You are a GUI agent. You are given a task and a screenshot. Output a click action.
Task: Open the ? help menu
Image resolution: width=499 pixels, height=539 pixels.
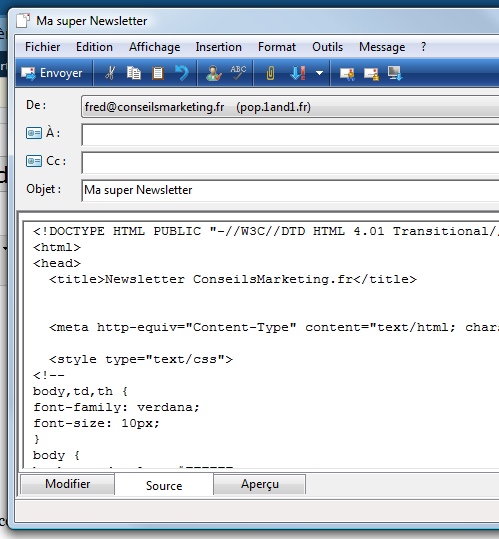click(x=423, y=46)
